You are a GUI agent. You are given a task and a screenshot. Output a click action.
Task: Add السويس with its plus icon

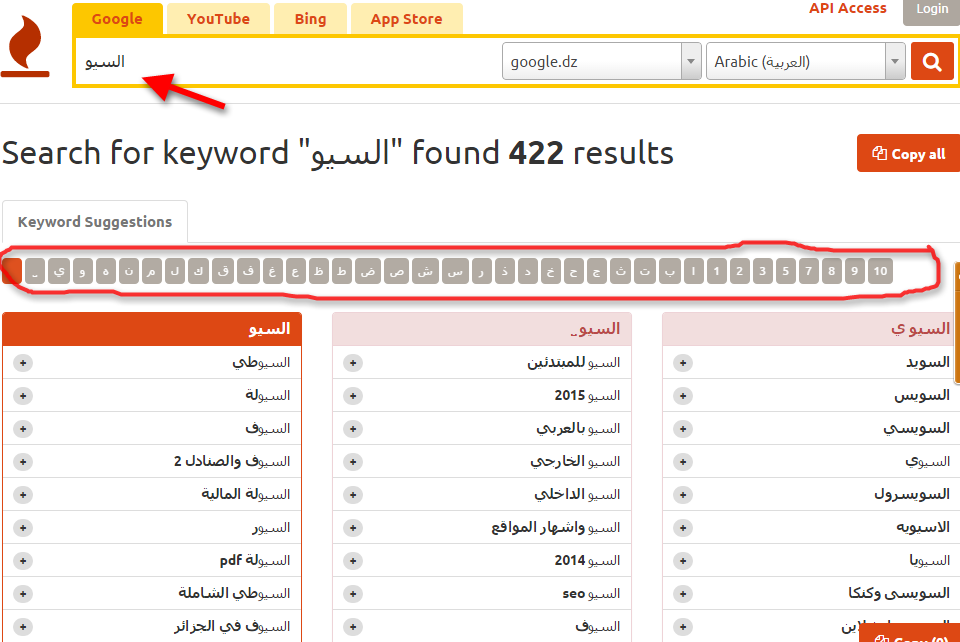[x=683, y=396]
